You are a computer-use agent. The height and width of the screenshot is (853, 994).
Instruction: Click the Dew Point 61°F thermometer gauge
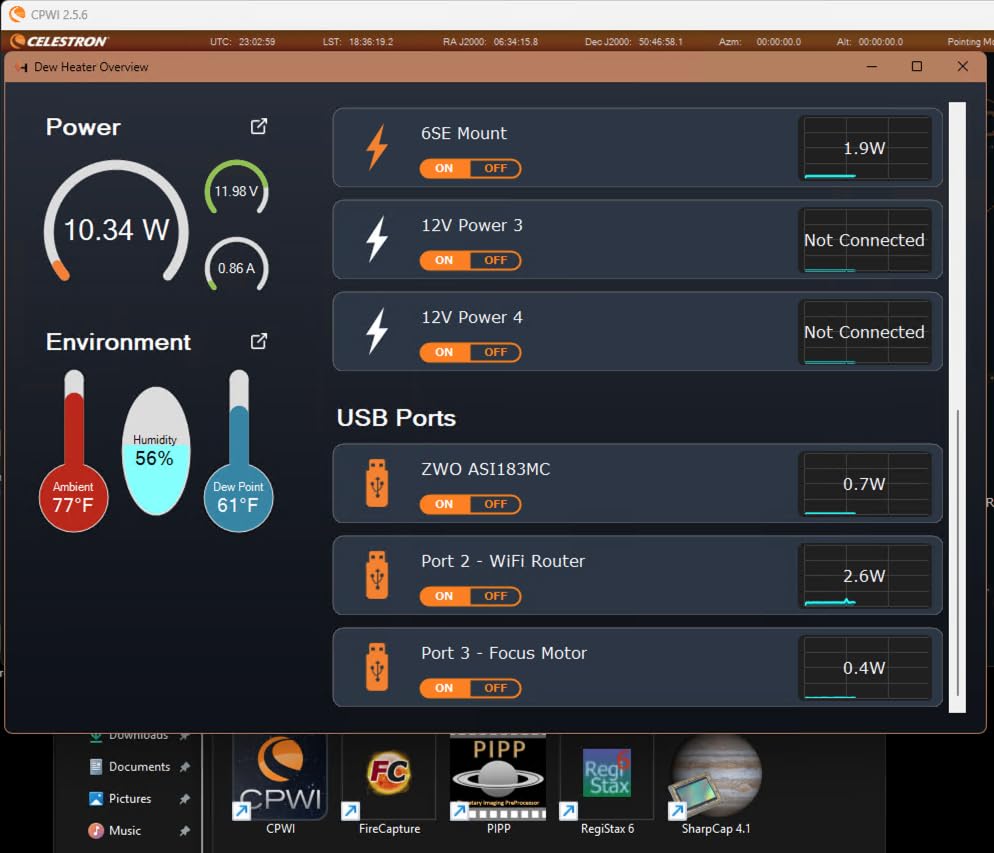pyautogui.click(x=238, y=451)
